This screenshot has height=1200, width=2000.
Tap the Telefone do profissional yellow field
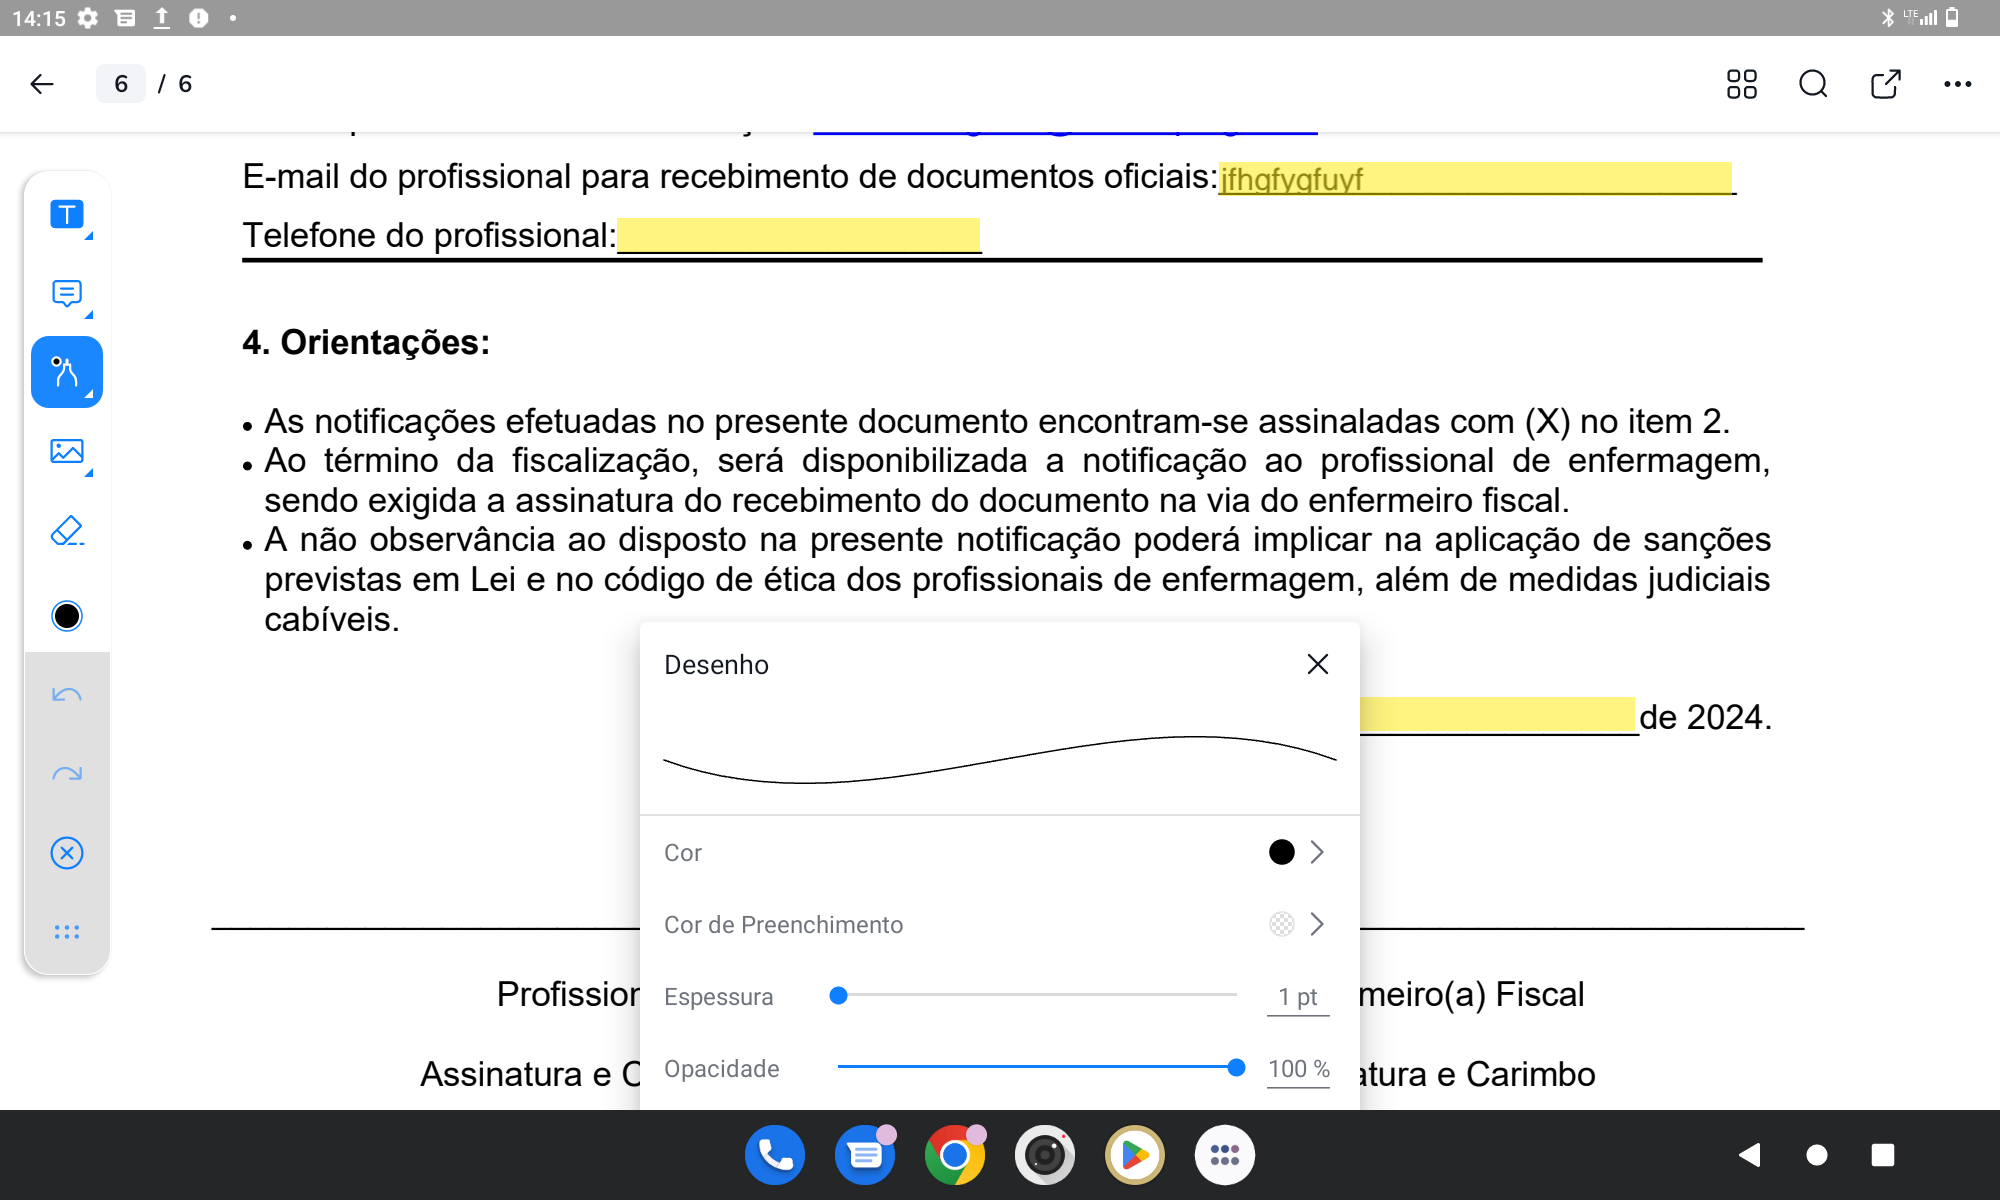click(799, 235)
